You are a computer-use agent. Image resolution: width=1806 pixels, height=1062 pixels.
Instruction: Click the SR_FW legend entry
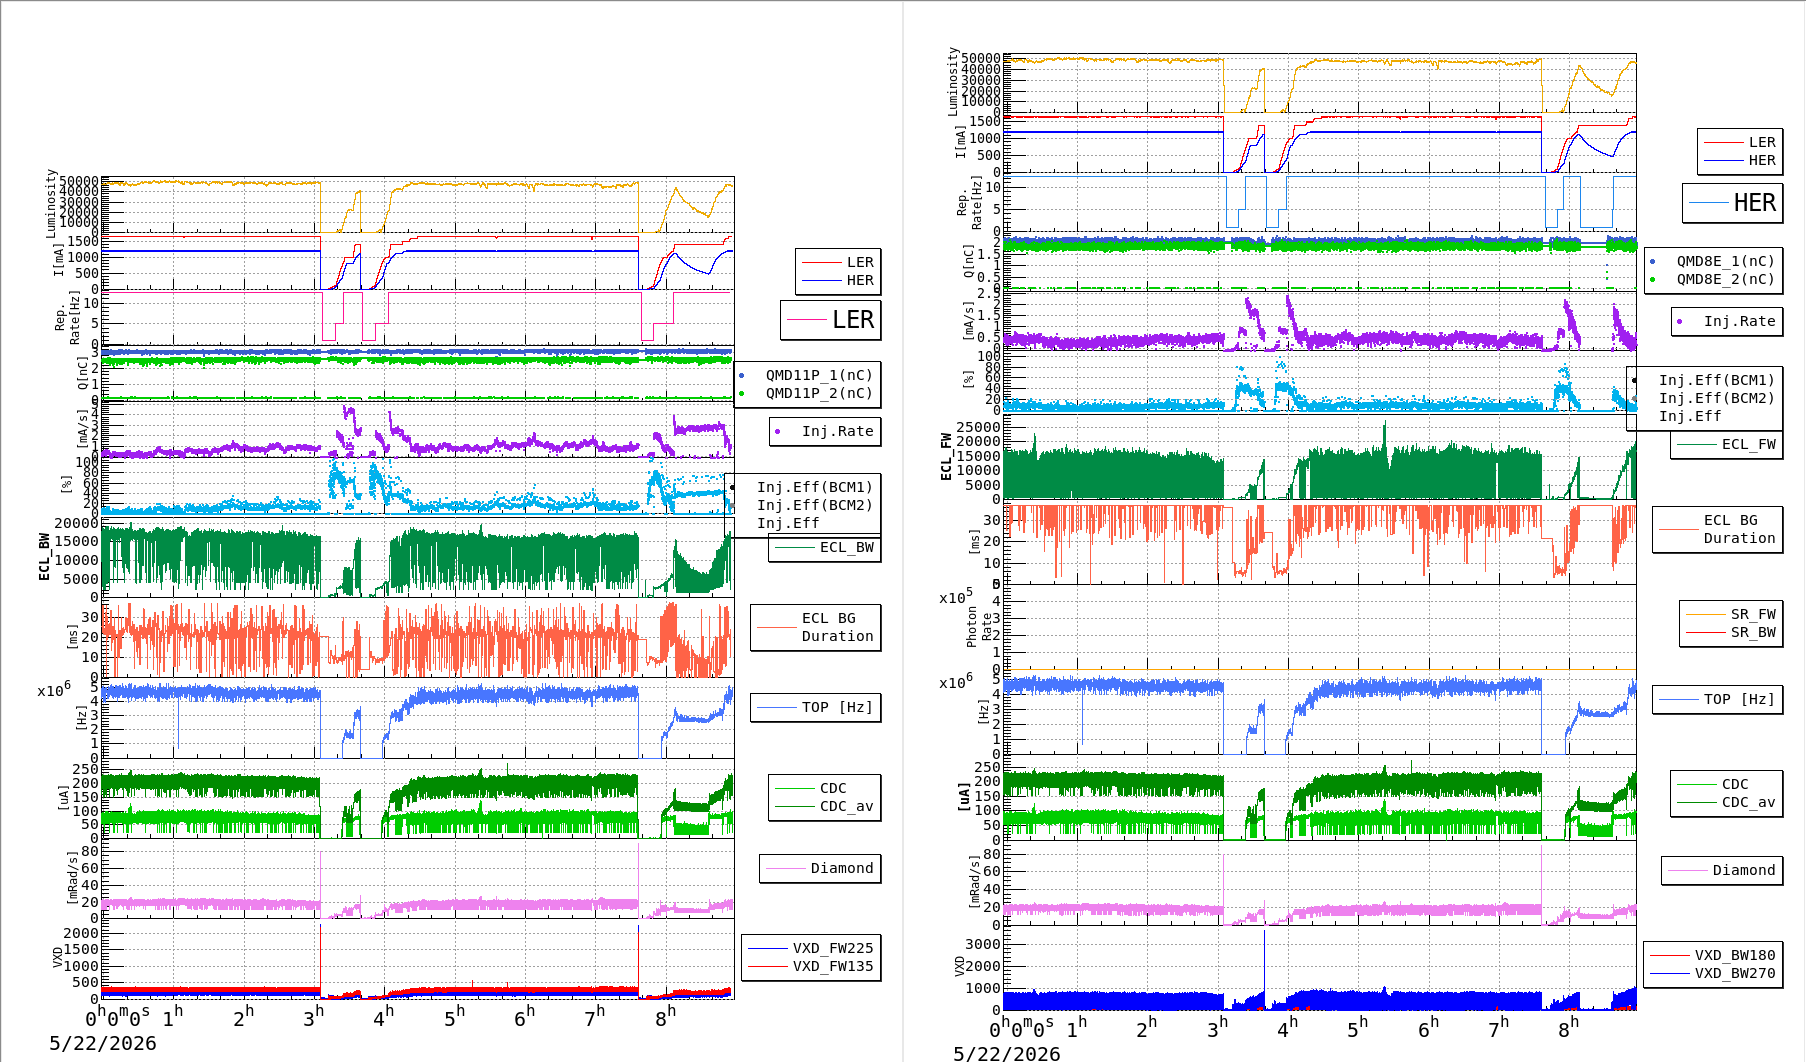(x=1753, y=614)
